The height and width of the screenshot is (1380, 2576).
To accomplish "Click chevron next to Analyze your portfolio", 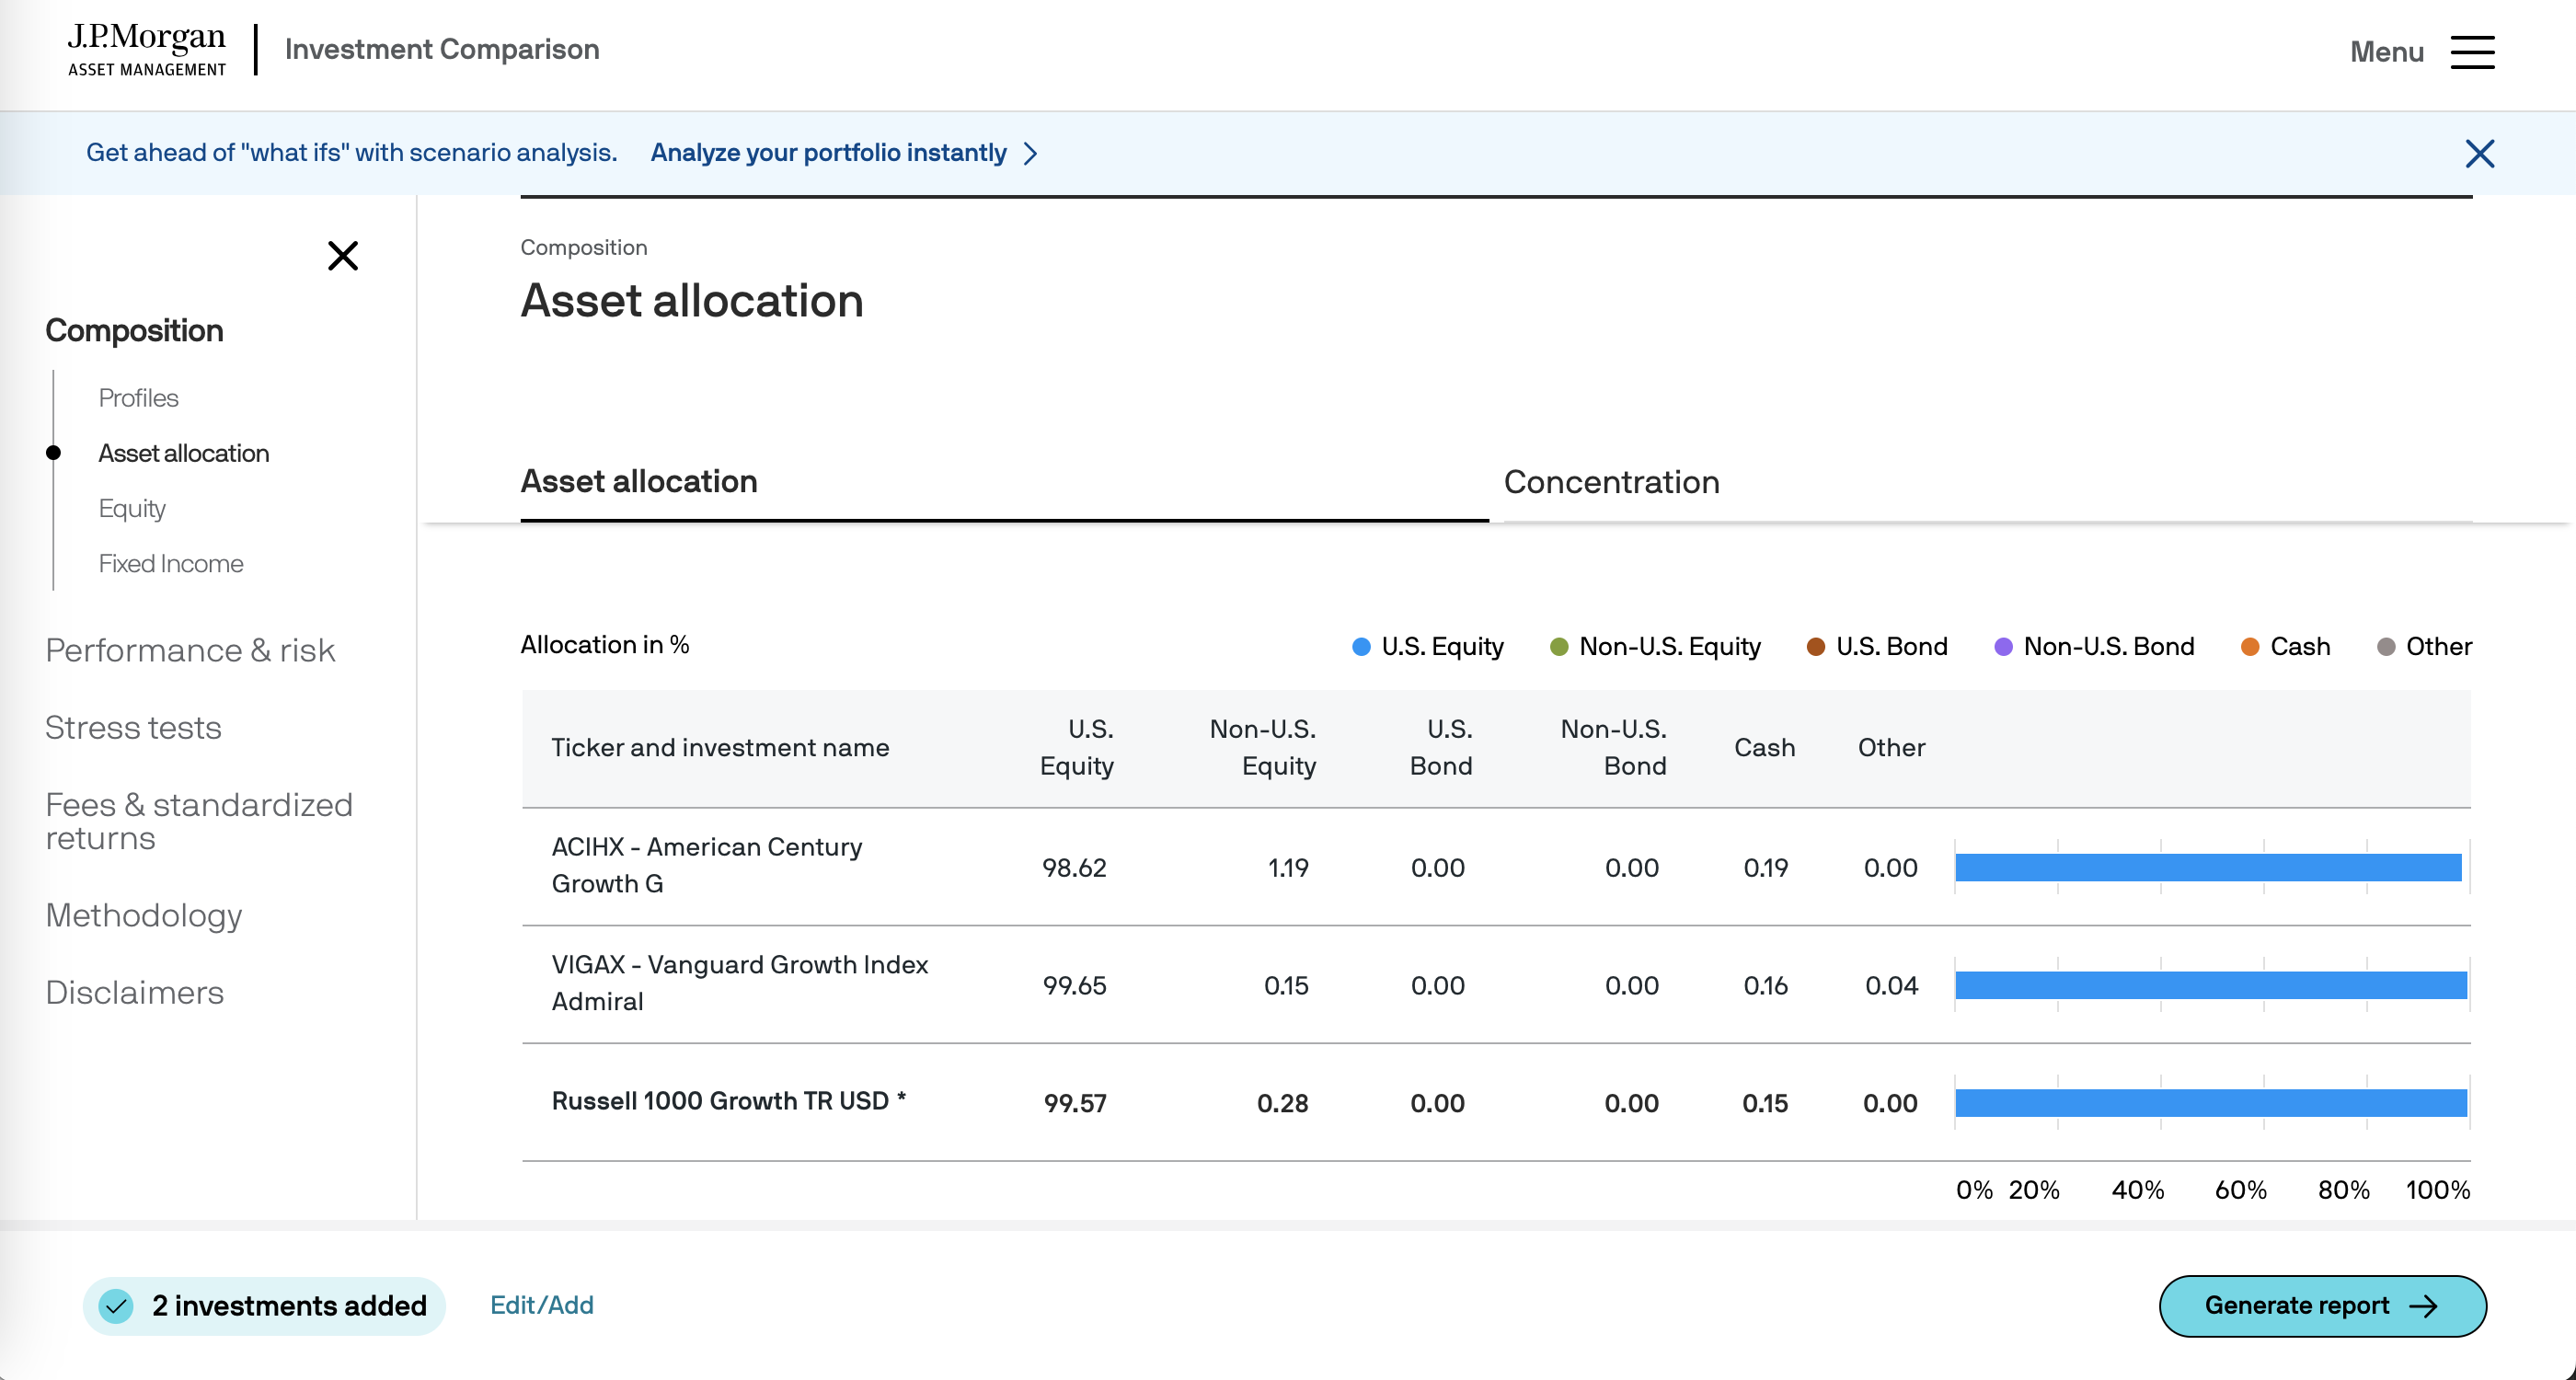I will click(1031, 153).
